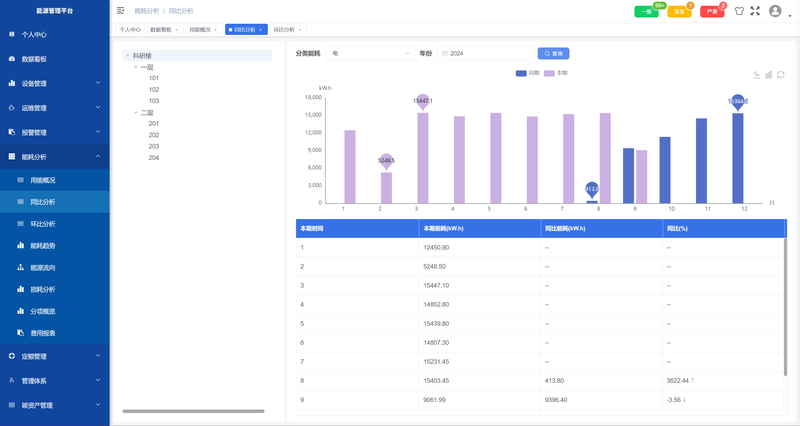This screenshot has width=800, height=426.
Task: Toggle the 同期 legend series
Action: (528, 73)
